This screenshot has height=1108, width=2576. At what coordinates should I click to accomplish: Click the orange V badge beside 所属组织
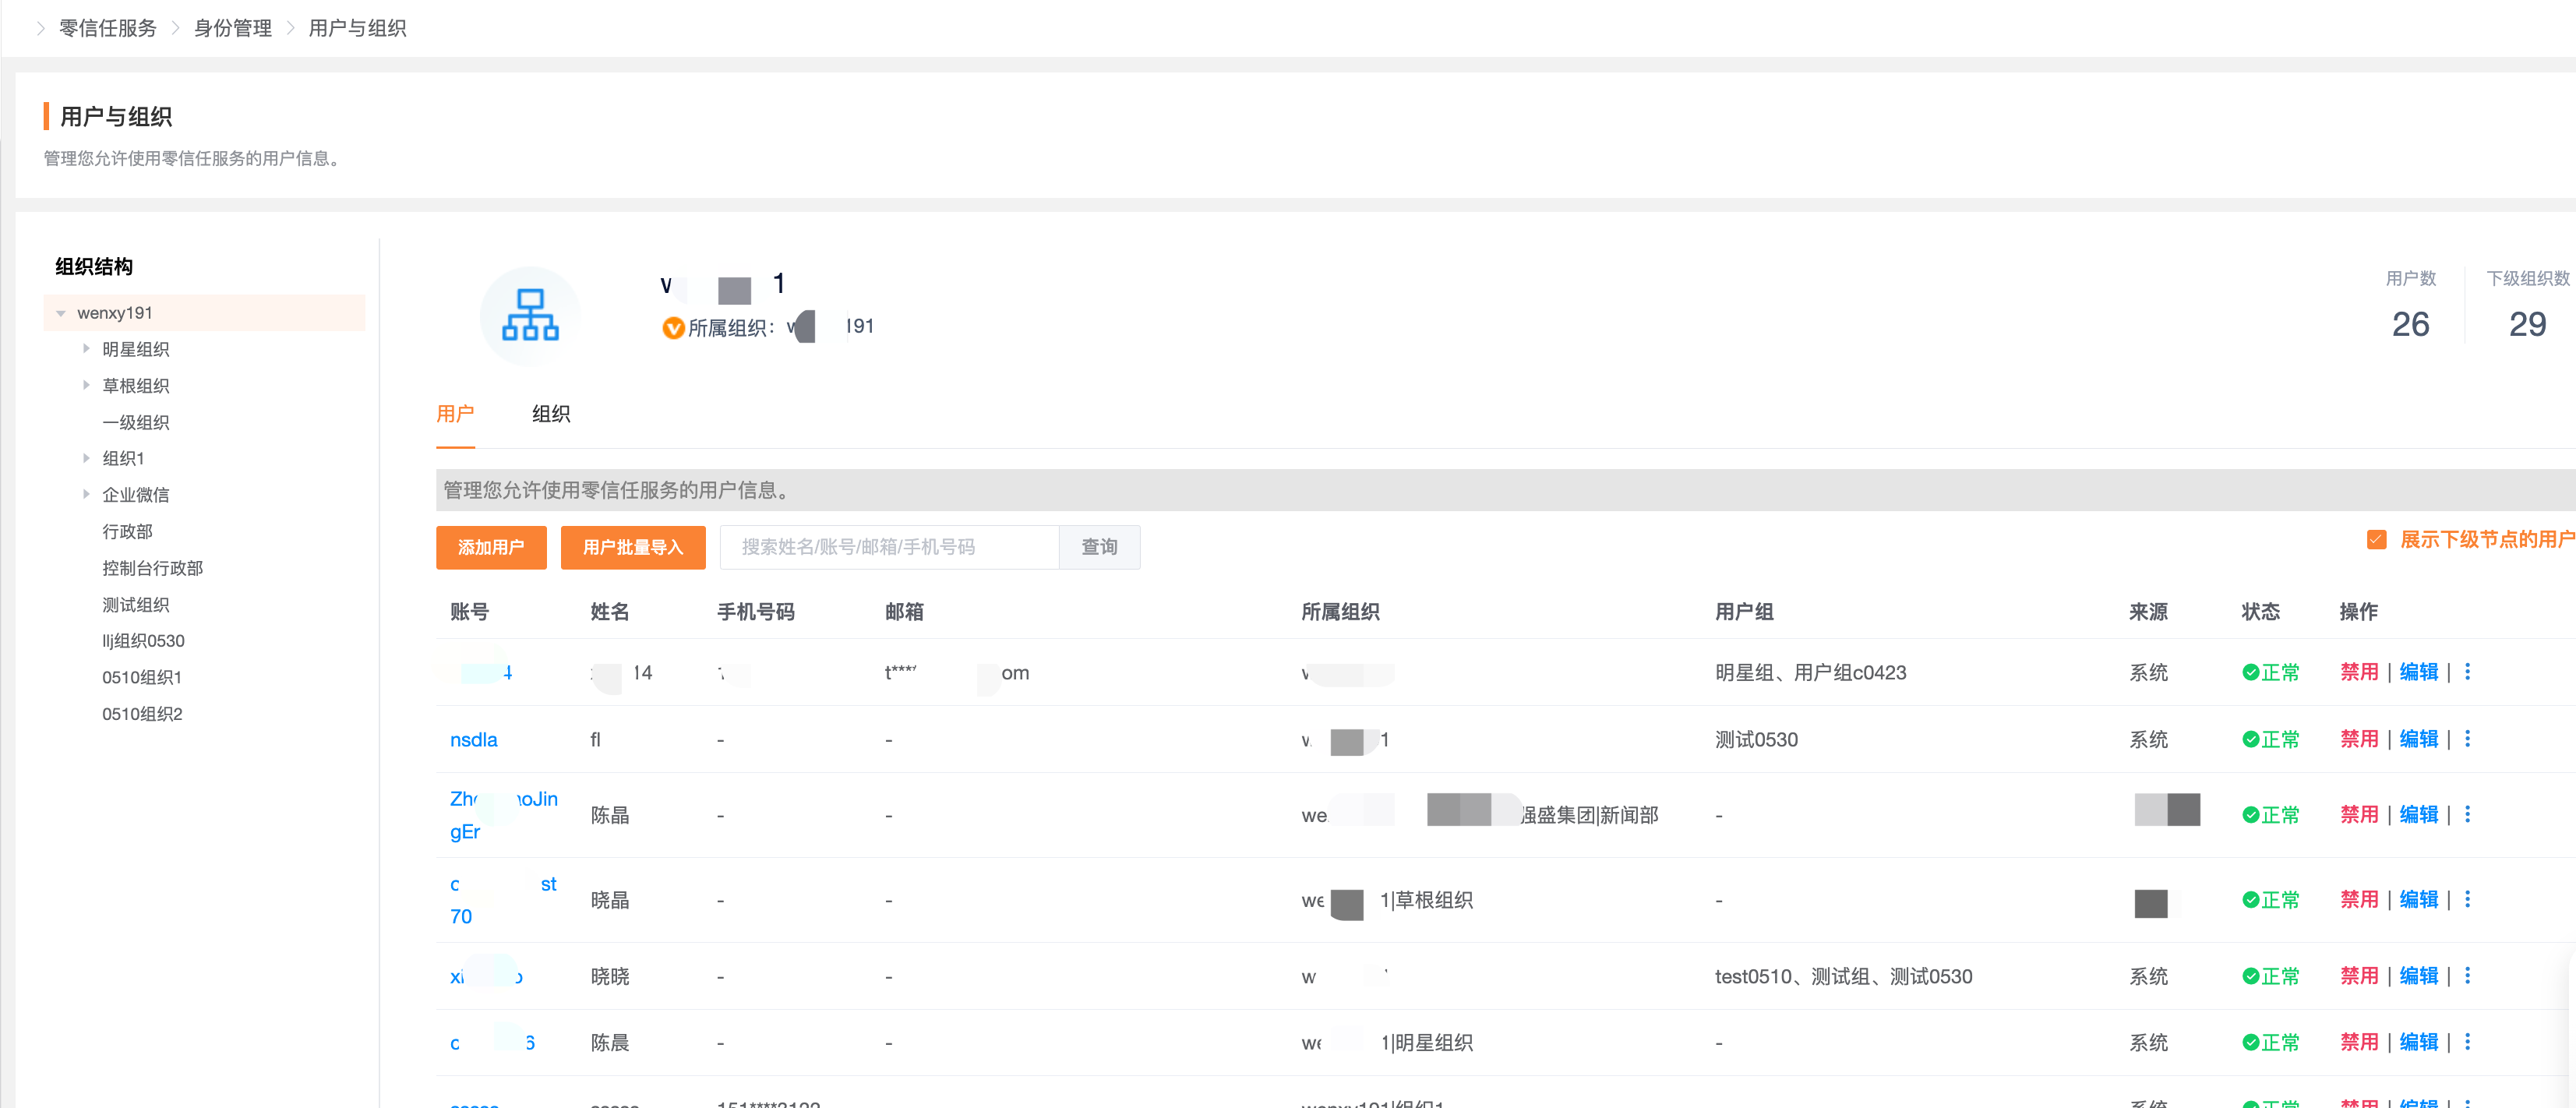[x=673, y=327]
